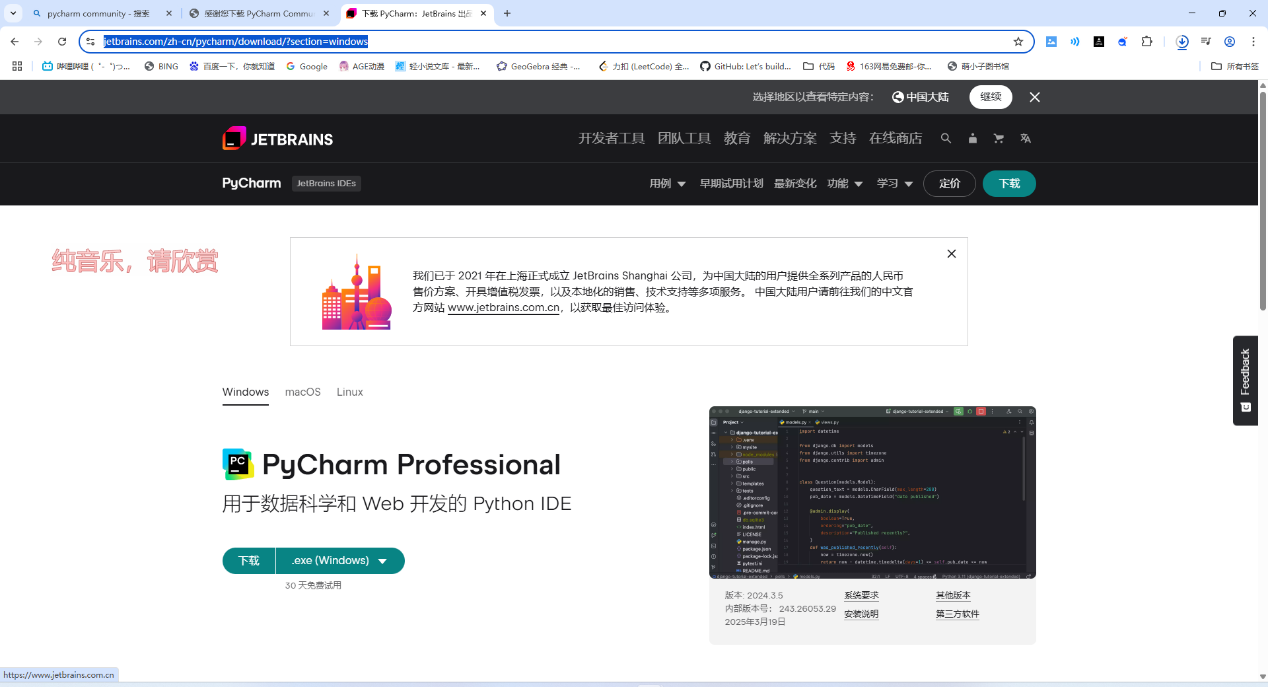Click the PyCharm product name link
The image size is (1268, 687).
pyautogui.click(x=252, y=184)
